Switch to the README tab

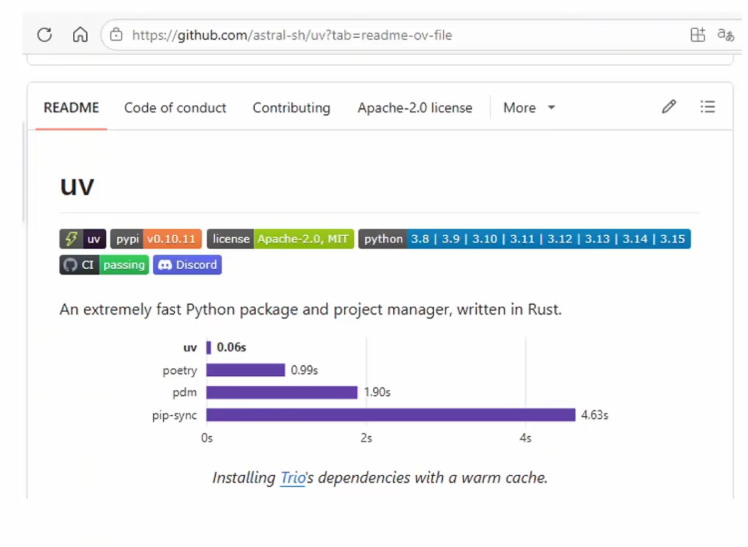(71, 108)
